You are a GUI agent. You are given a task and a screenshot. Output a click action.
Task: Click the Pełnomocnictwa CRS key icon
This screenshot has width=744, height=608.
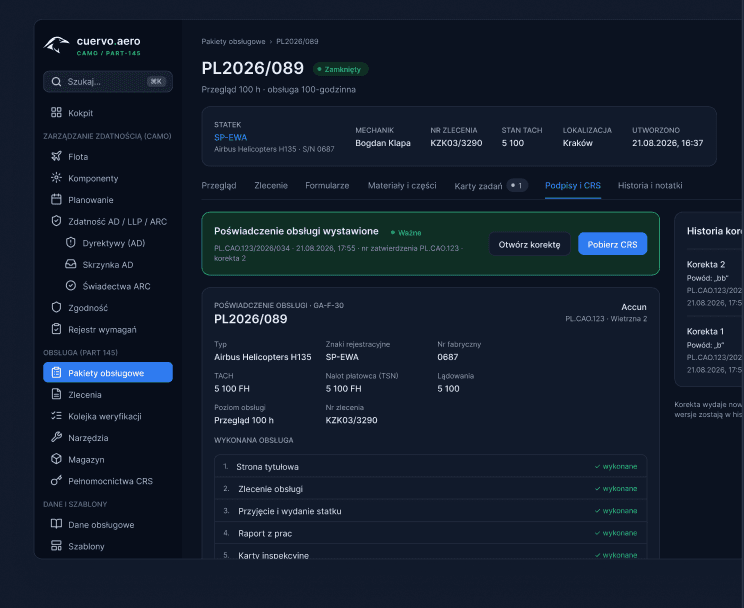[56, 480]
